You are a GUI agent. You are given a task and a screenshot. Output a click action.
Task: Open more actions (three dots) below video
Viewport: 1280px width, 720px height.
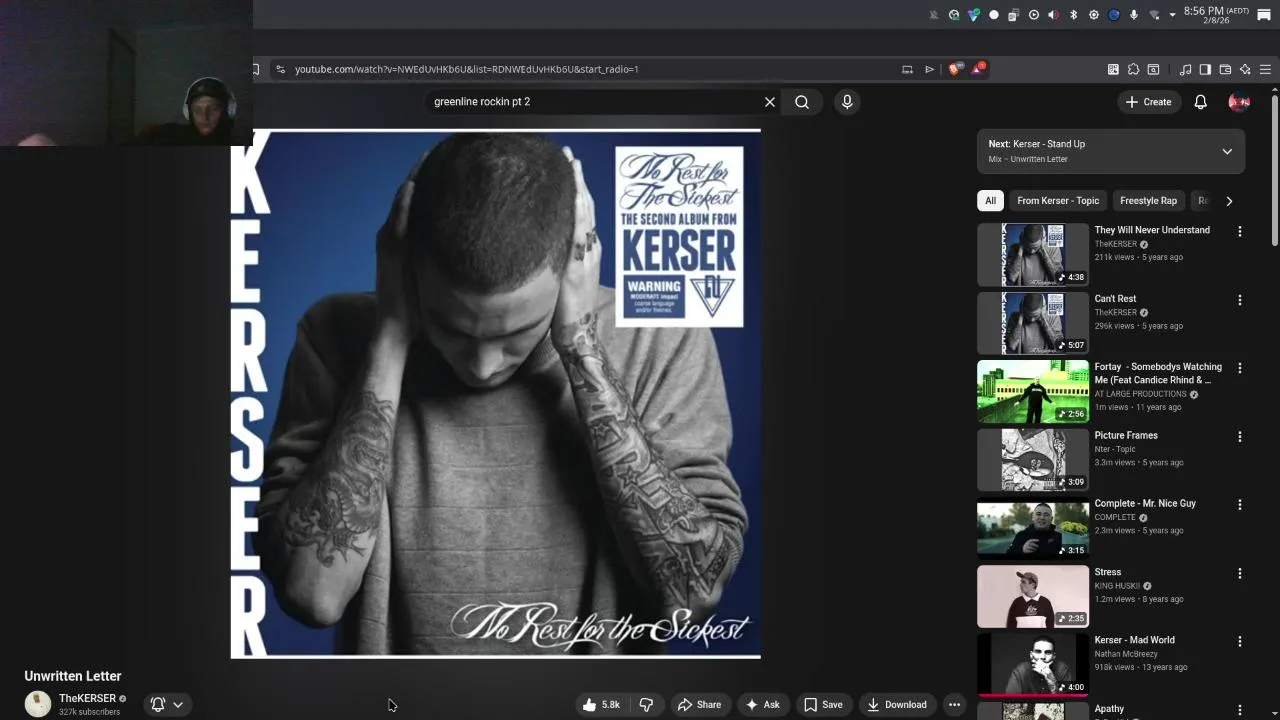click(954, 705)
